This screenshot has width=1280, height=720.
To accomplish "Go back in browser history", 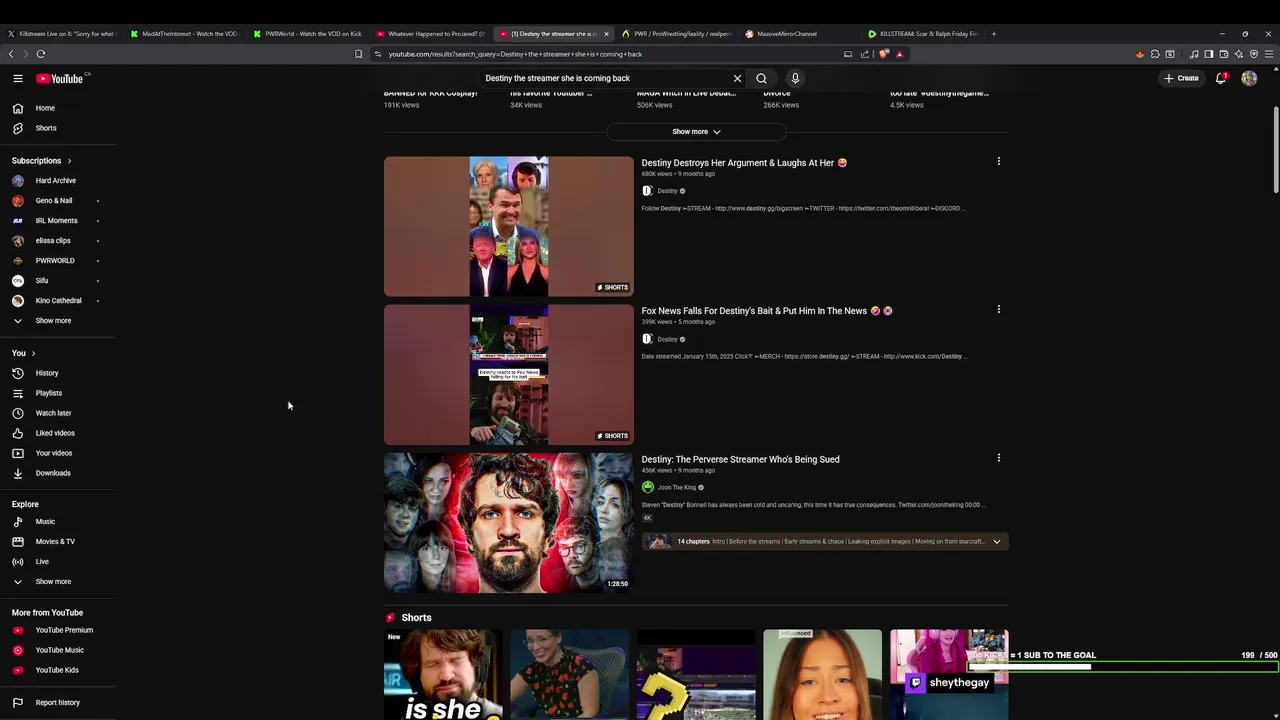I will [11, 54].
